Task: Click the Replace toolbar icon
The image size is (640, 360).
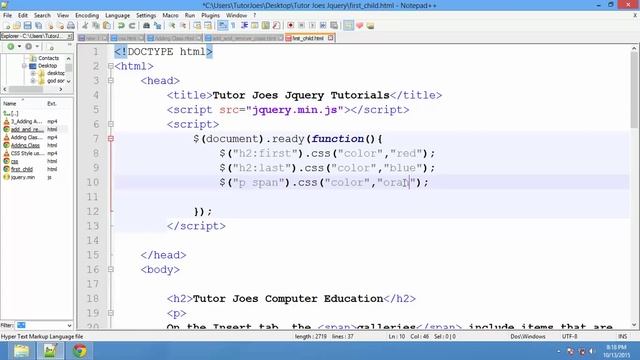Action: point(157,26)
